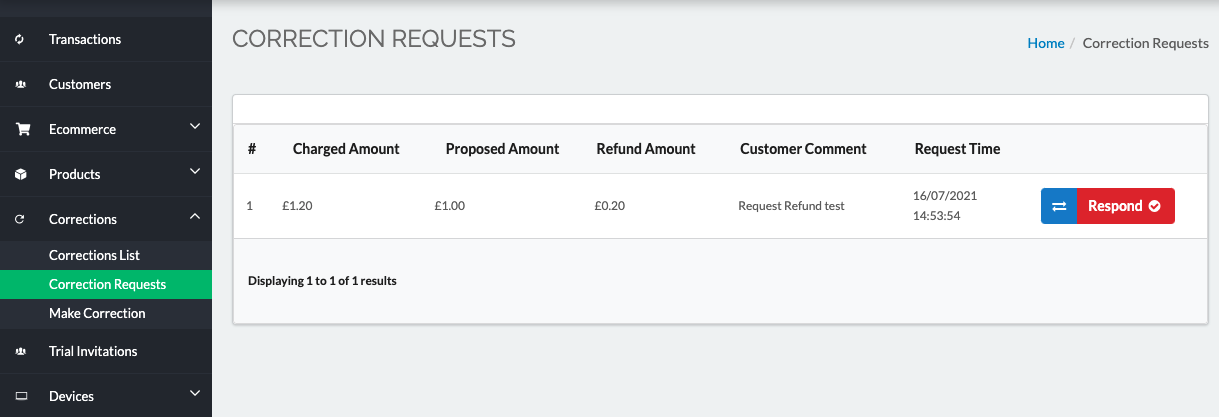The height and width of the screenshot is (417, 1219).
Task: Expand the Devices menu chevron
Action: point(195,394)
